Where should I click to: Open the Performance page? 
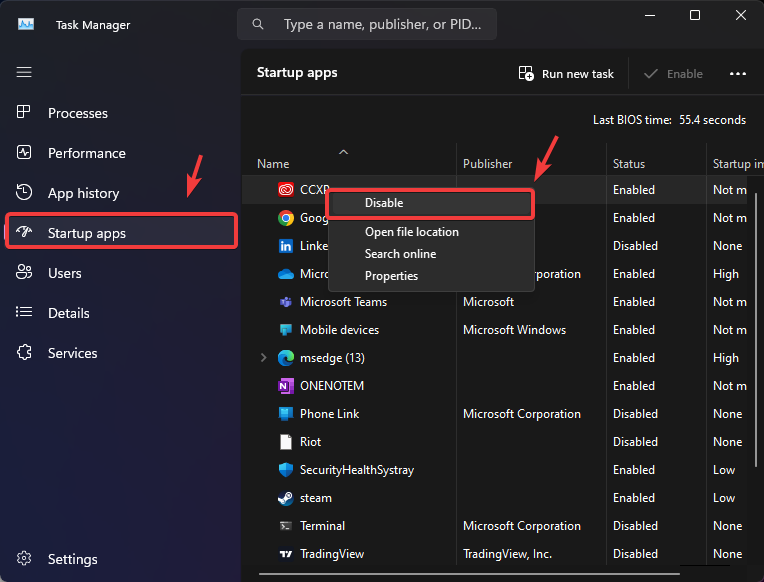86,153
